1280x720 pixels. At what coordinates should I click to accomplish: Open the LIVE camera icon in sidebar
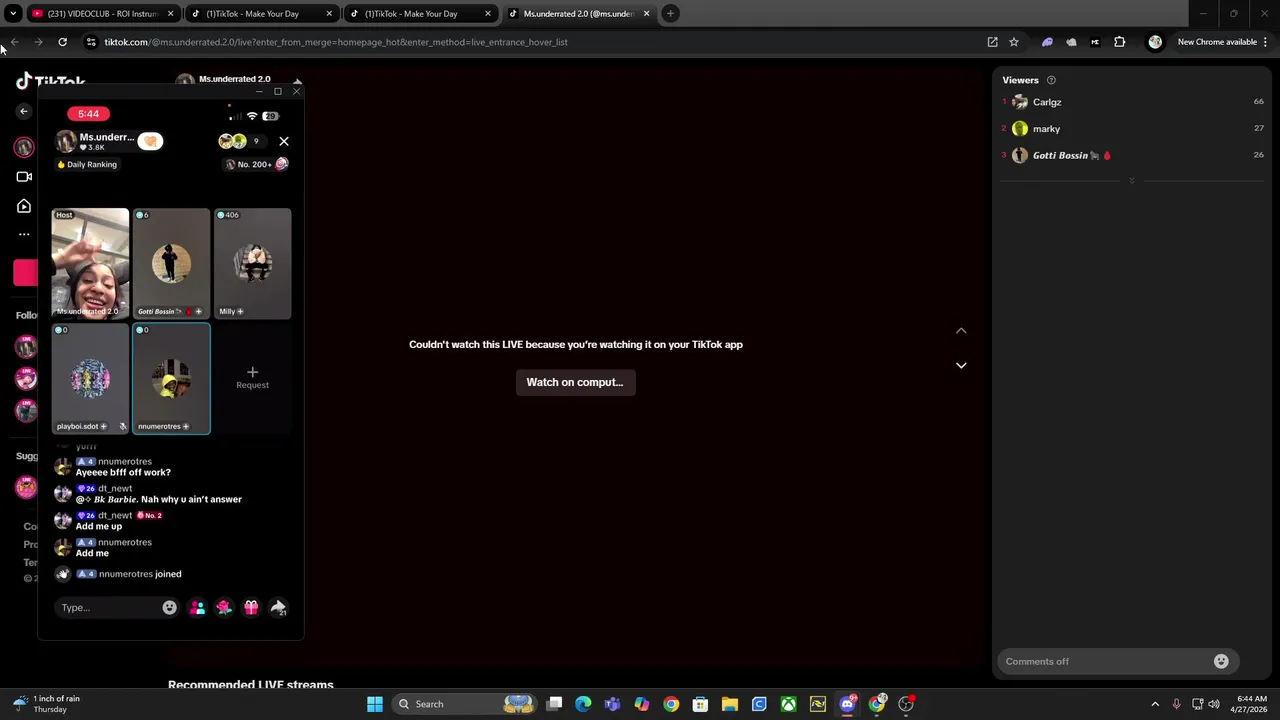coord(24,177)
